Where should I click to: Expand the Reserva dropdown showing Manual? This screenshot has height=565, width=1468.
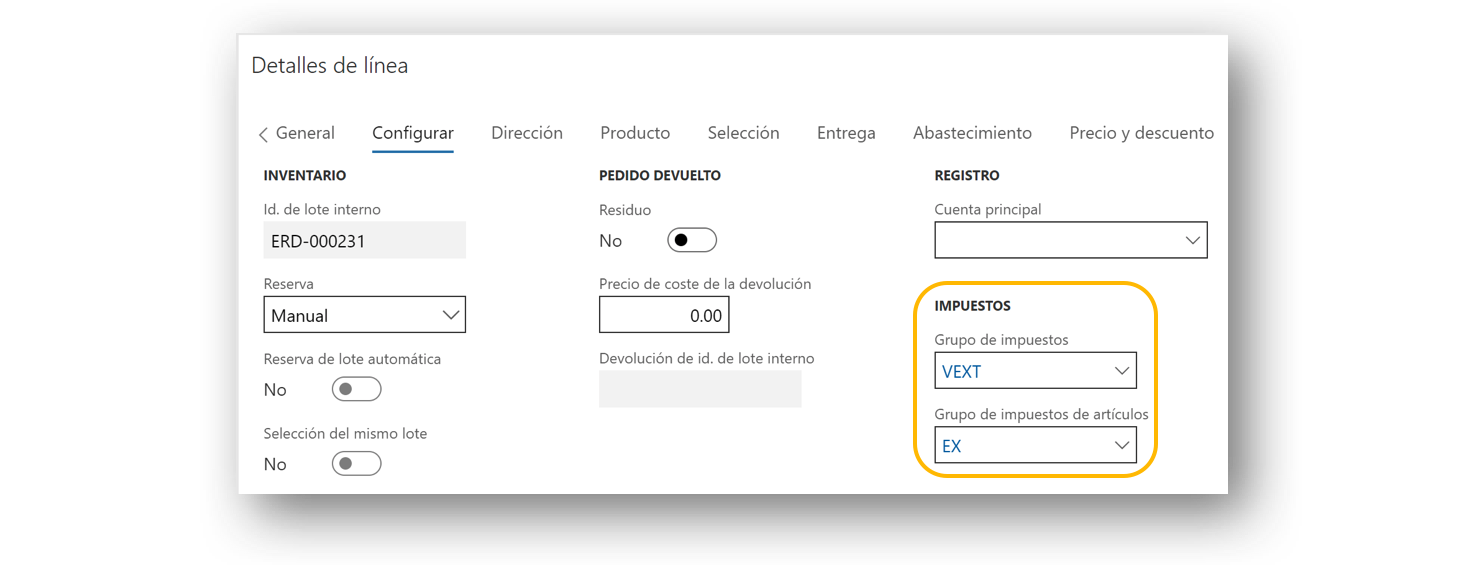pyautogui.click(x=365, y=315)
